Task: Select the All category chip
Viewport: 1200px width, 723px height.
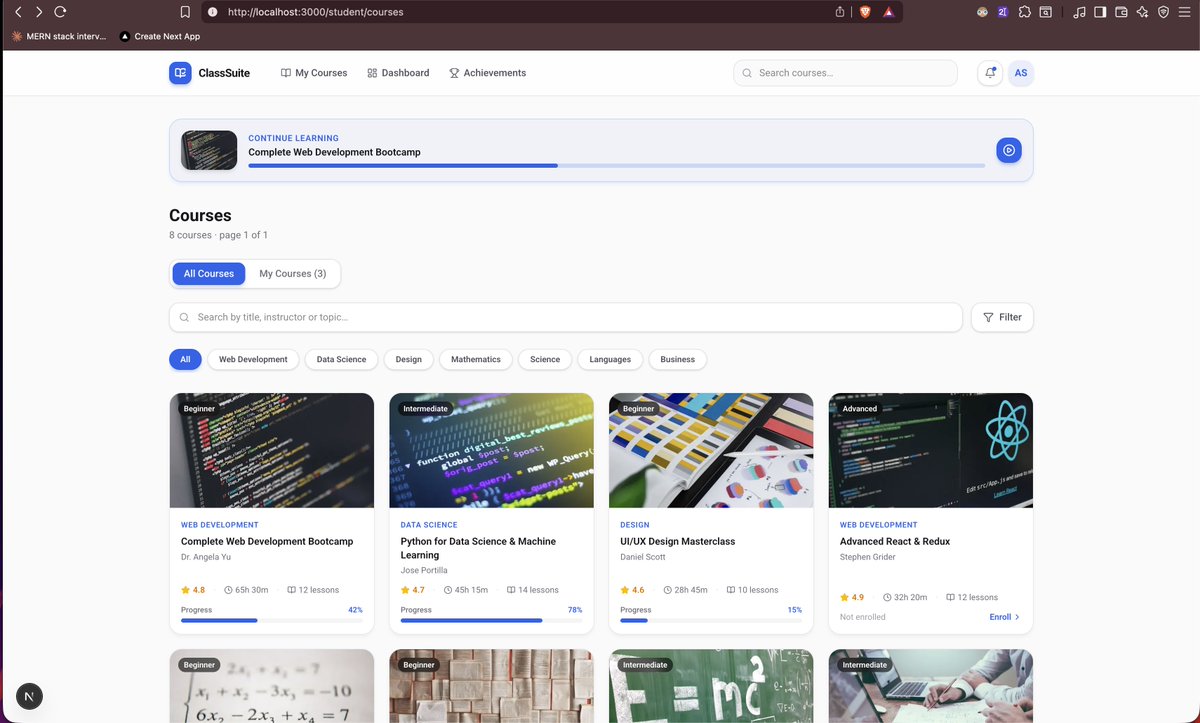Action: [185, 359]
